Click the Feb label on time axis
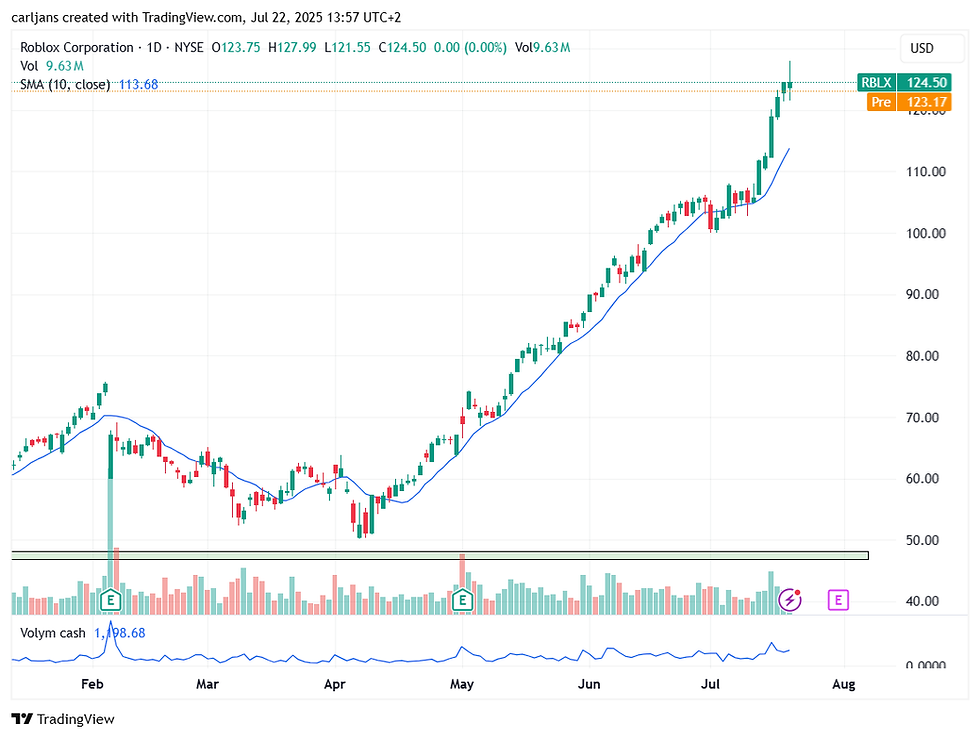The width and height of the screenshot is (980, 738). [92, 684]
